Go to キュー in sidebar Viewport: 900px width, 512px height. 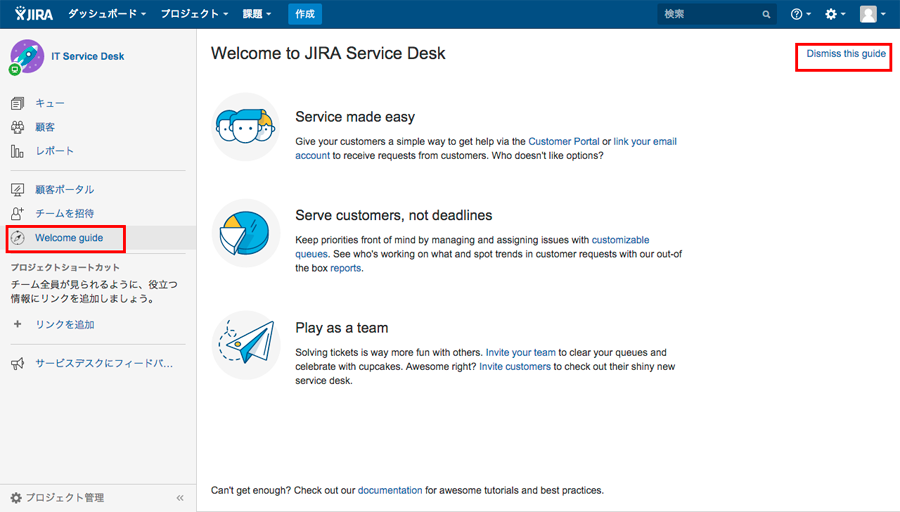pos(50,103)
